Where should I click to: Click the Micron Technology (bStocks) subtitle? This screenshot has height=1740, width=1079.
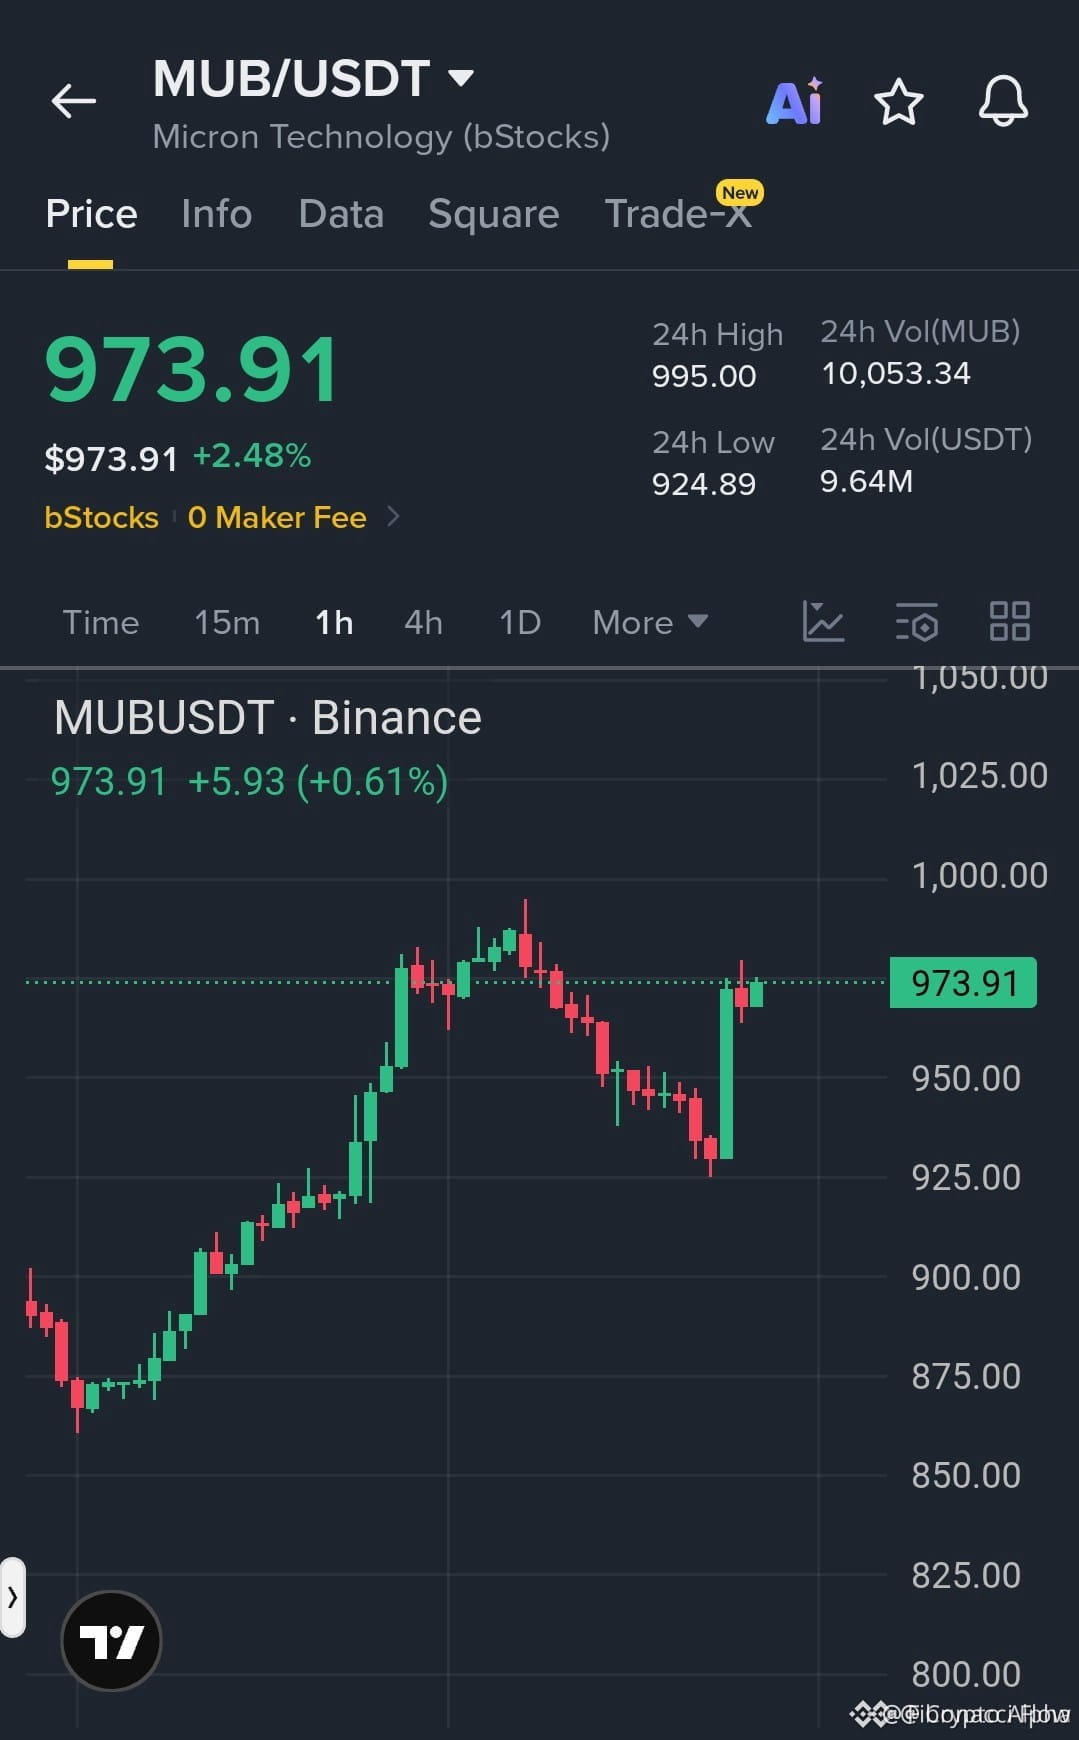point(381,136)
